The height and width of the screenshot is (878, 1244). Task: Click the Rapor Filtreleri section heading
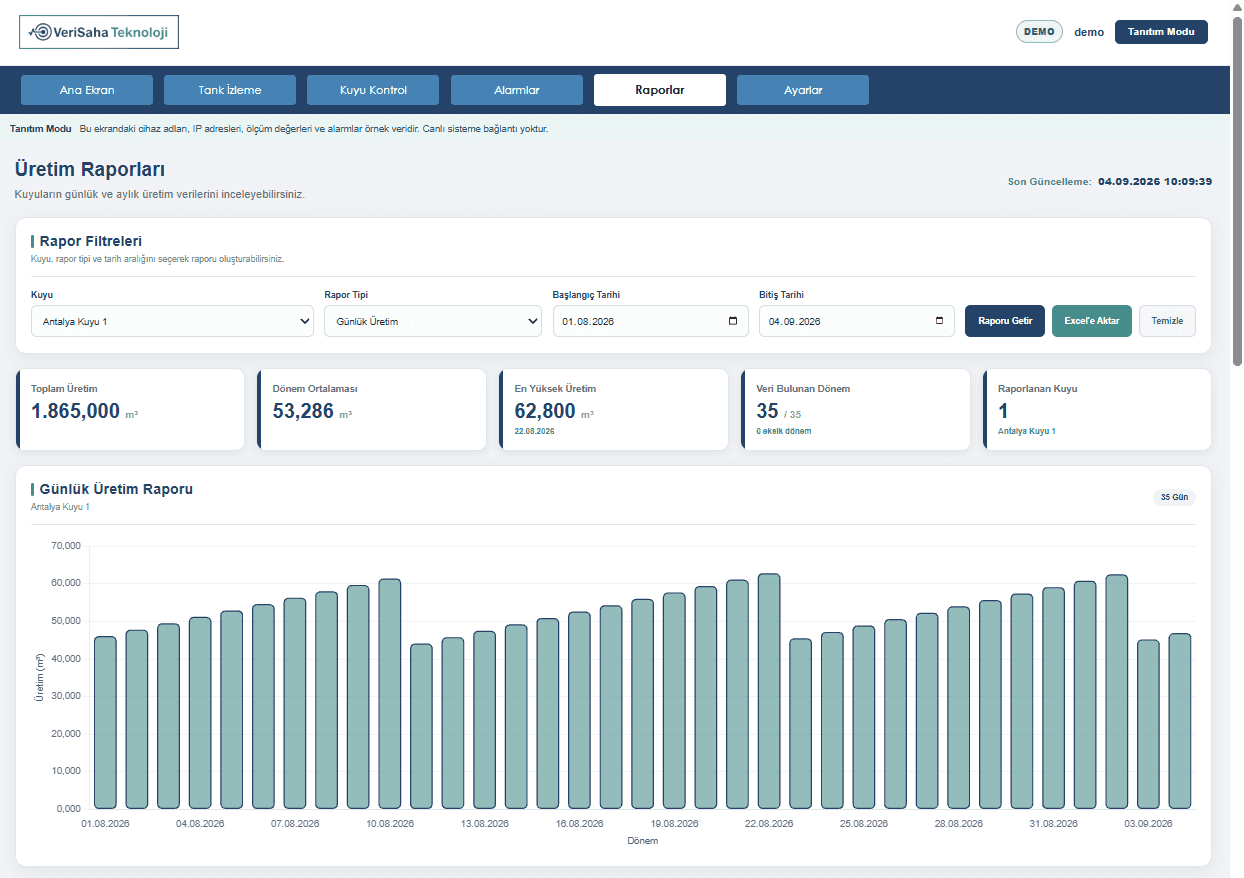(x=90, y=241)
